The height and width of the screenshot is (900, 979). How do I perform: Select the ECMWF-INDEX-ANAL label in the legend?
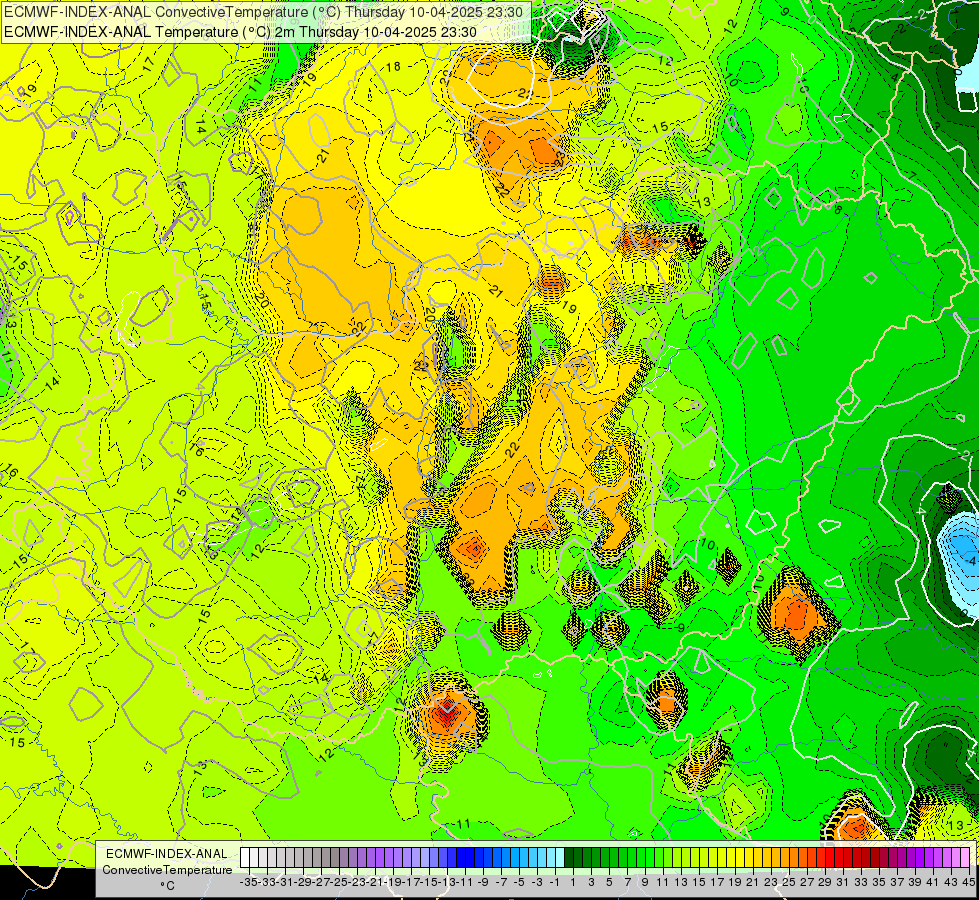coord(167,854)
